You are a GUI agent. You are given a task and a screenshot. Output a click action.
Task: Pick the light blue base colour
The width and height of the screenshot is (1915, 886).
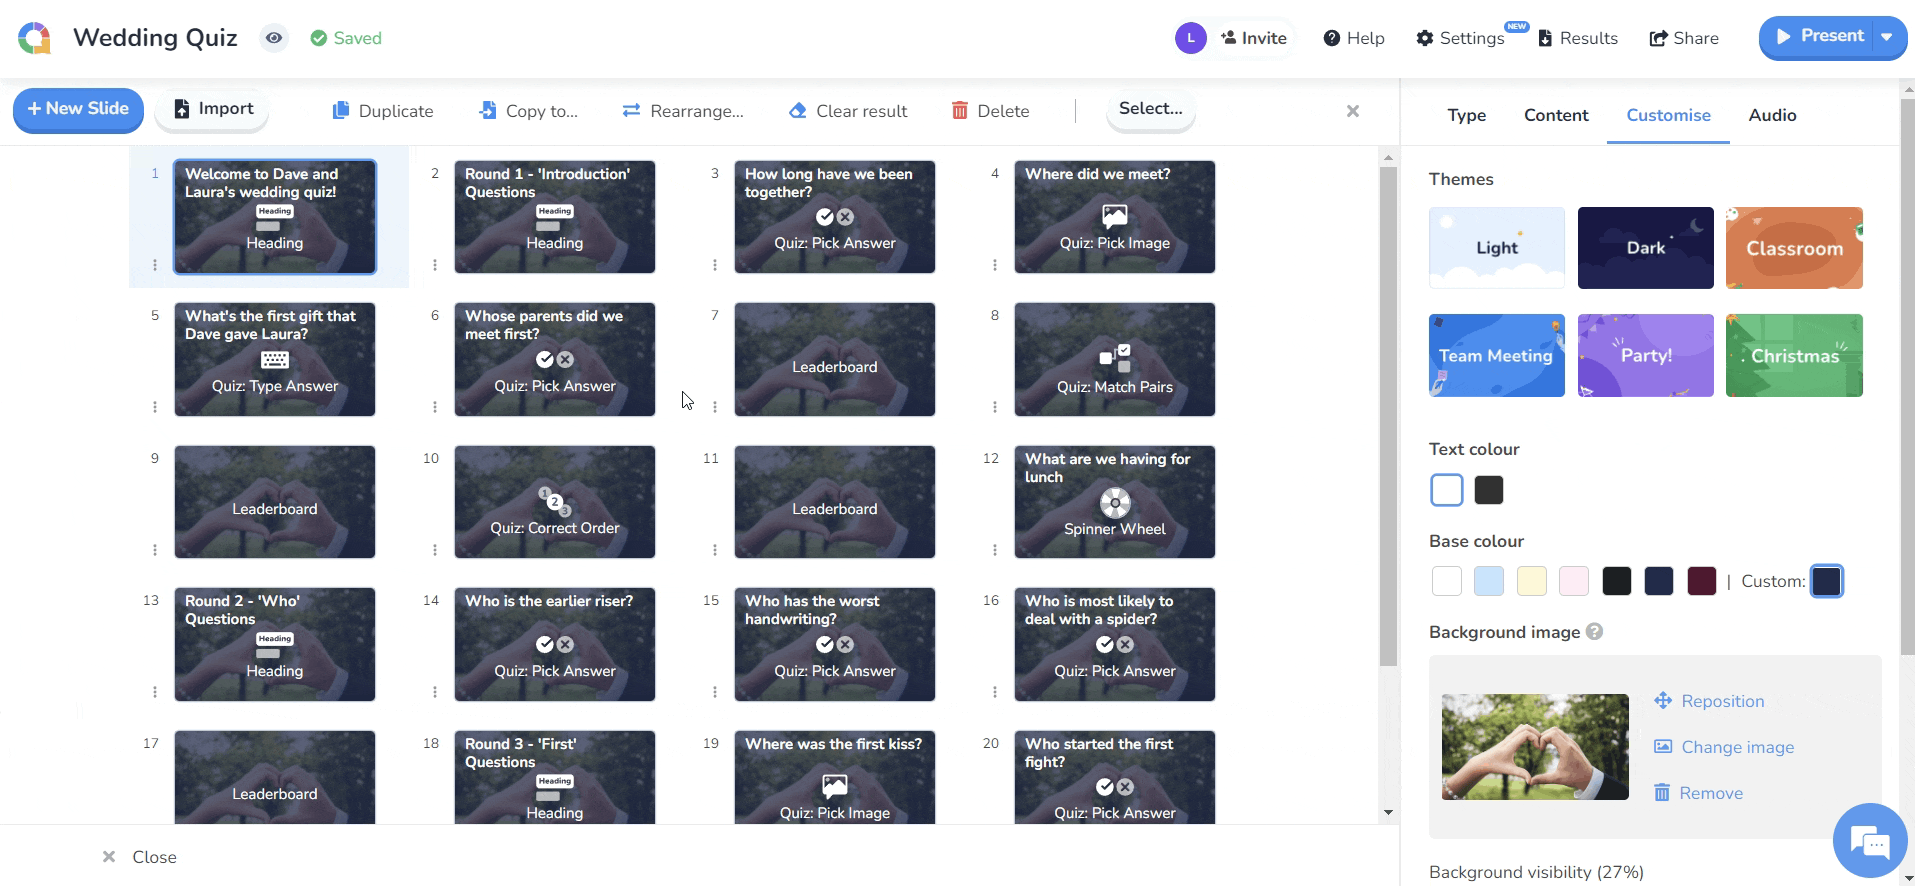1489,581
